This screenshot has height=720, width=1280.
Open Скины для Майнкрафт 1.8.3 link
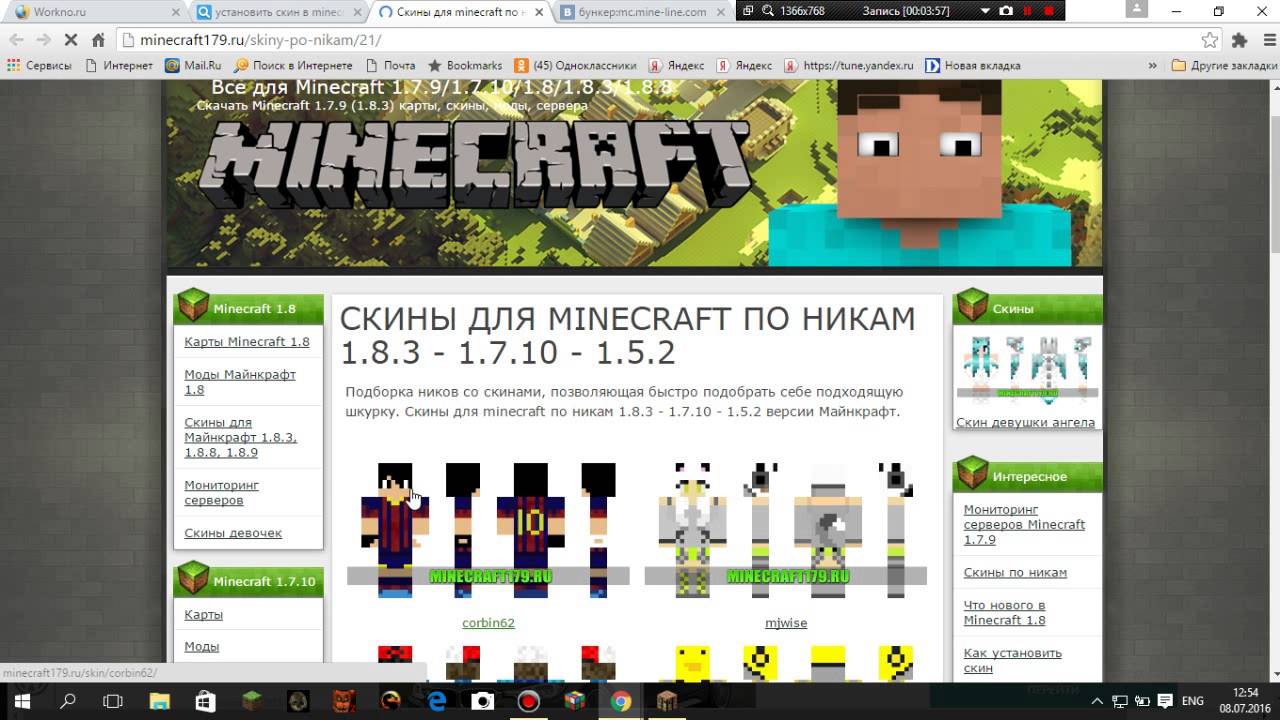(x=241, y=437)
